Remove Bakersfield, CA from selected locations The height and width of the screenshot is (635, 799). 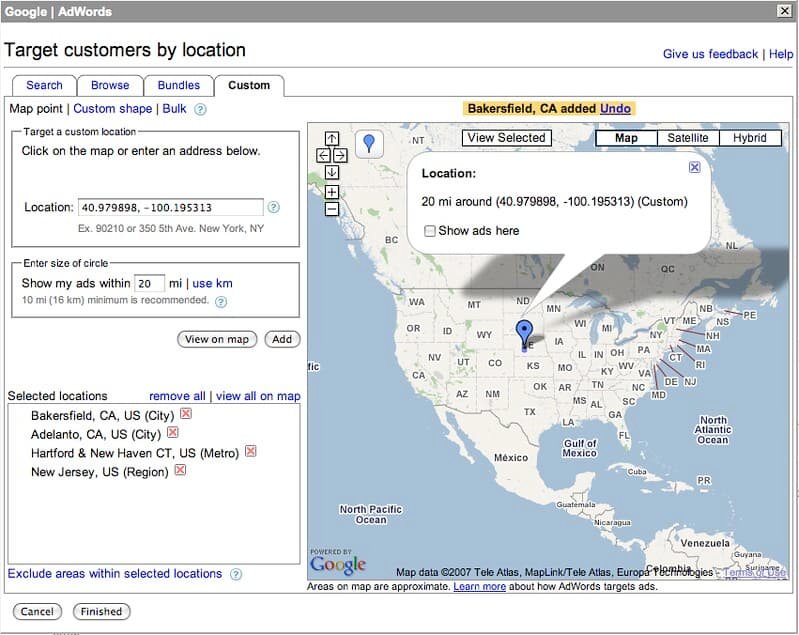point(186,414)
